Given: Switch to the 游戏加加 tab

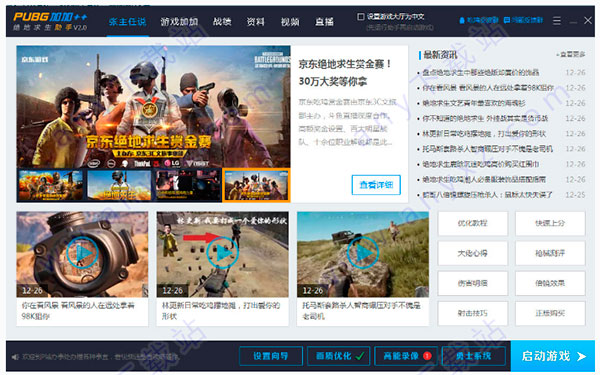Looking at the screenshot, I should coord(179,22).
